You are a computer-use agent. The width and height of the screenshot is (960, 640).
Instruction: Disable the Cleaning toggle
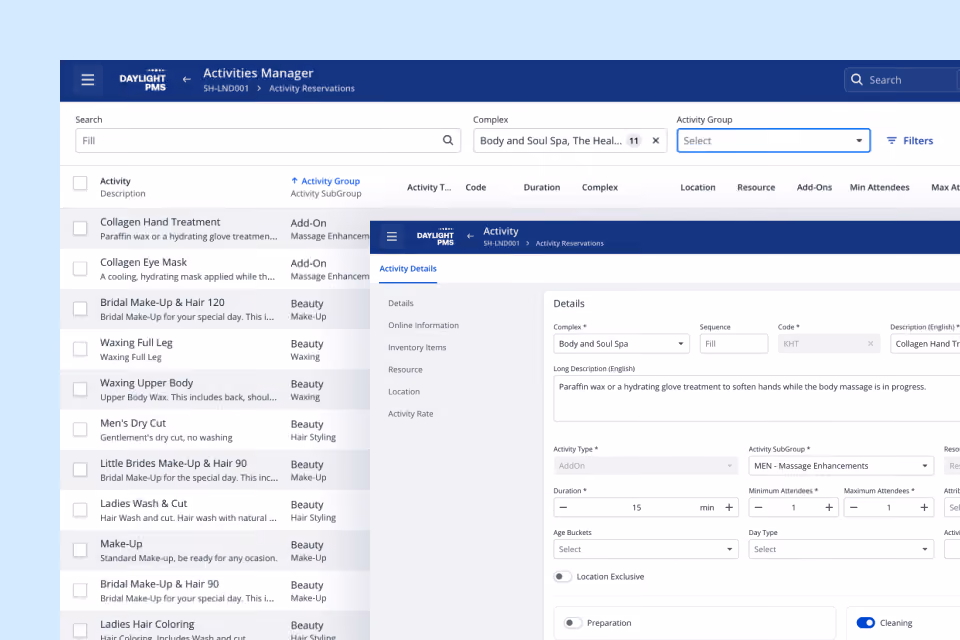866,623
